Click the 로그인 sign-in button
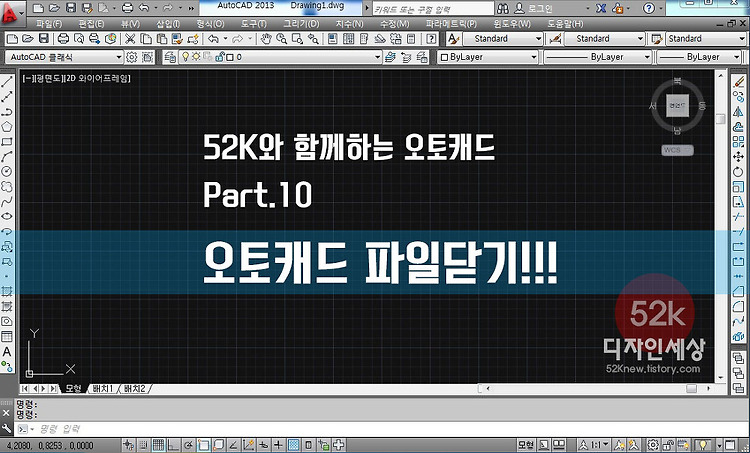Screen dimensions: 750x453 point(534,8)
